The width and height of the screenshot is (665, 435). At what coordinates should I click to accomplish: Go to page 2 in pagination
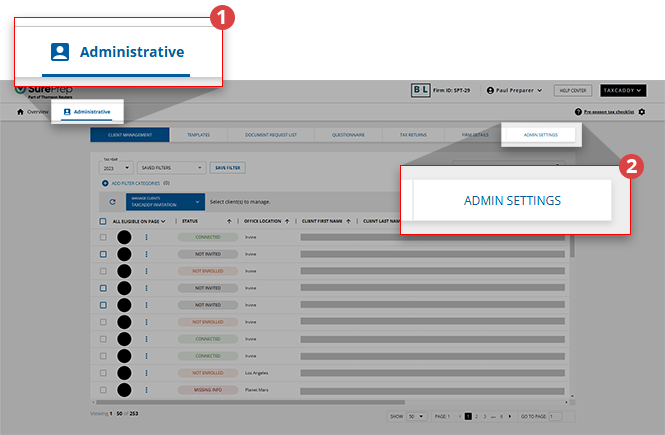coord(476,416)
